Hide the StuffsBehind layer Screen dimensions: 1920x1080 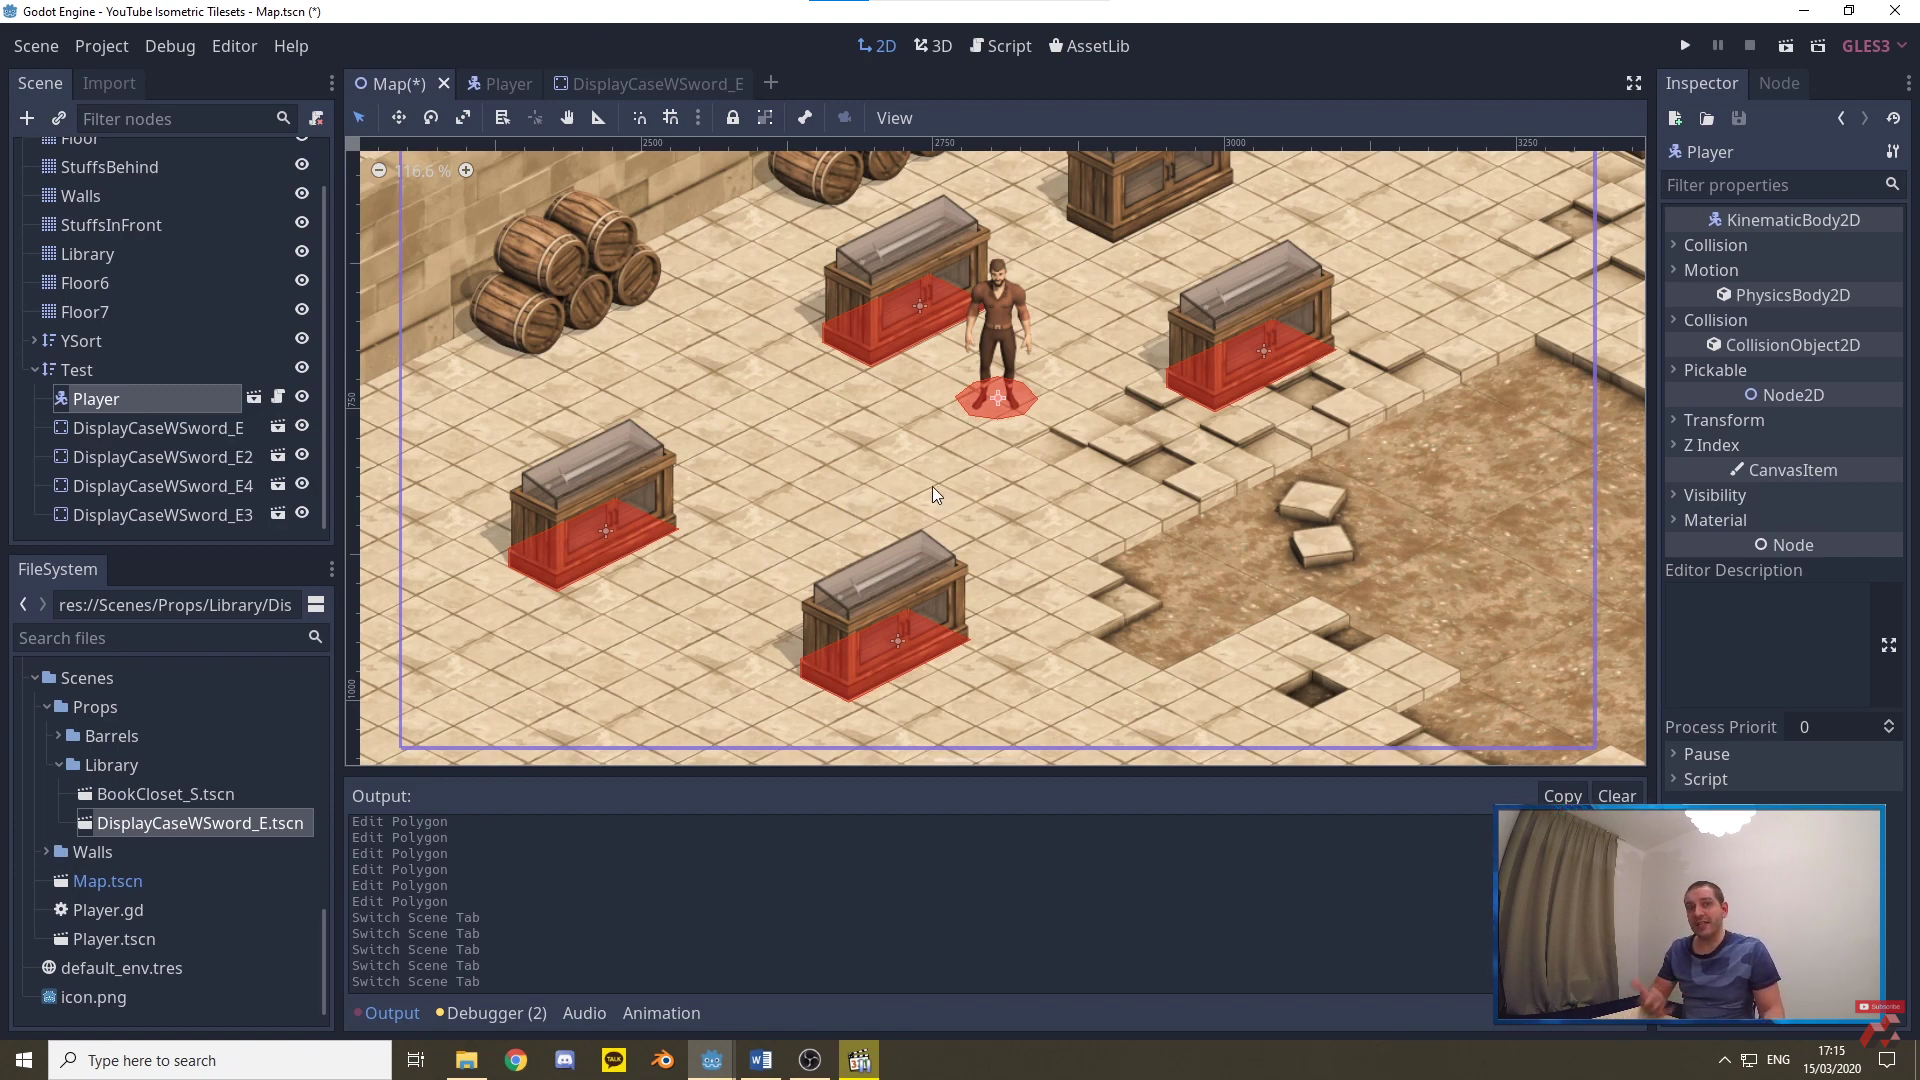302,165
